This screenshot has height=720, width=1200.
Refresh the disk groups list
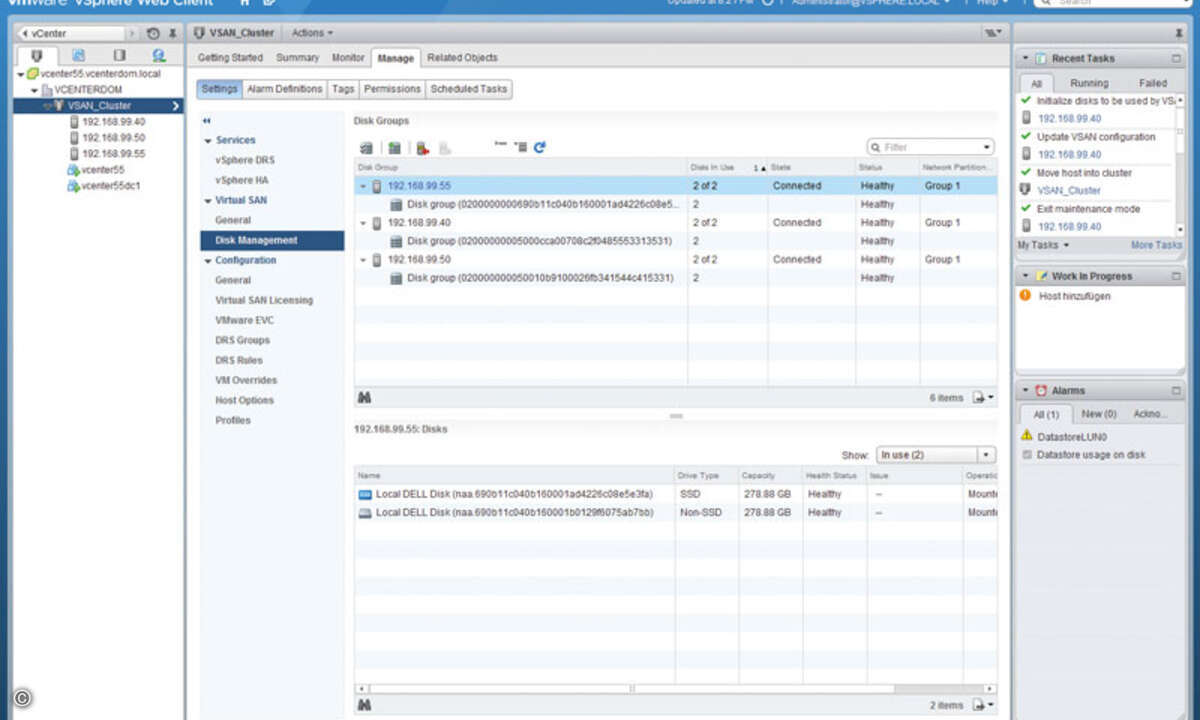pyautogui.click(x=540, y=147)
